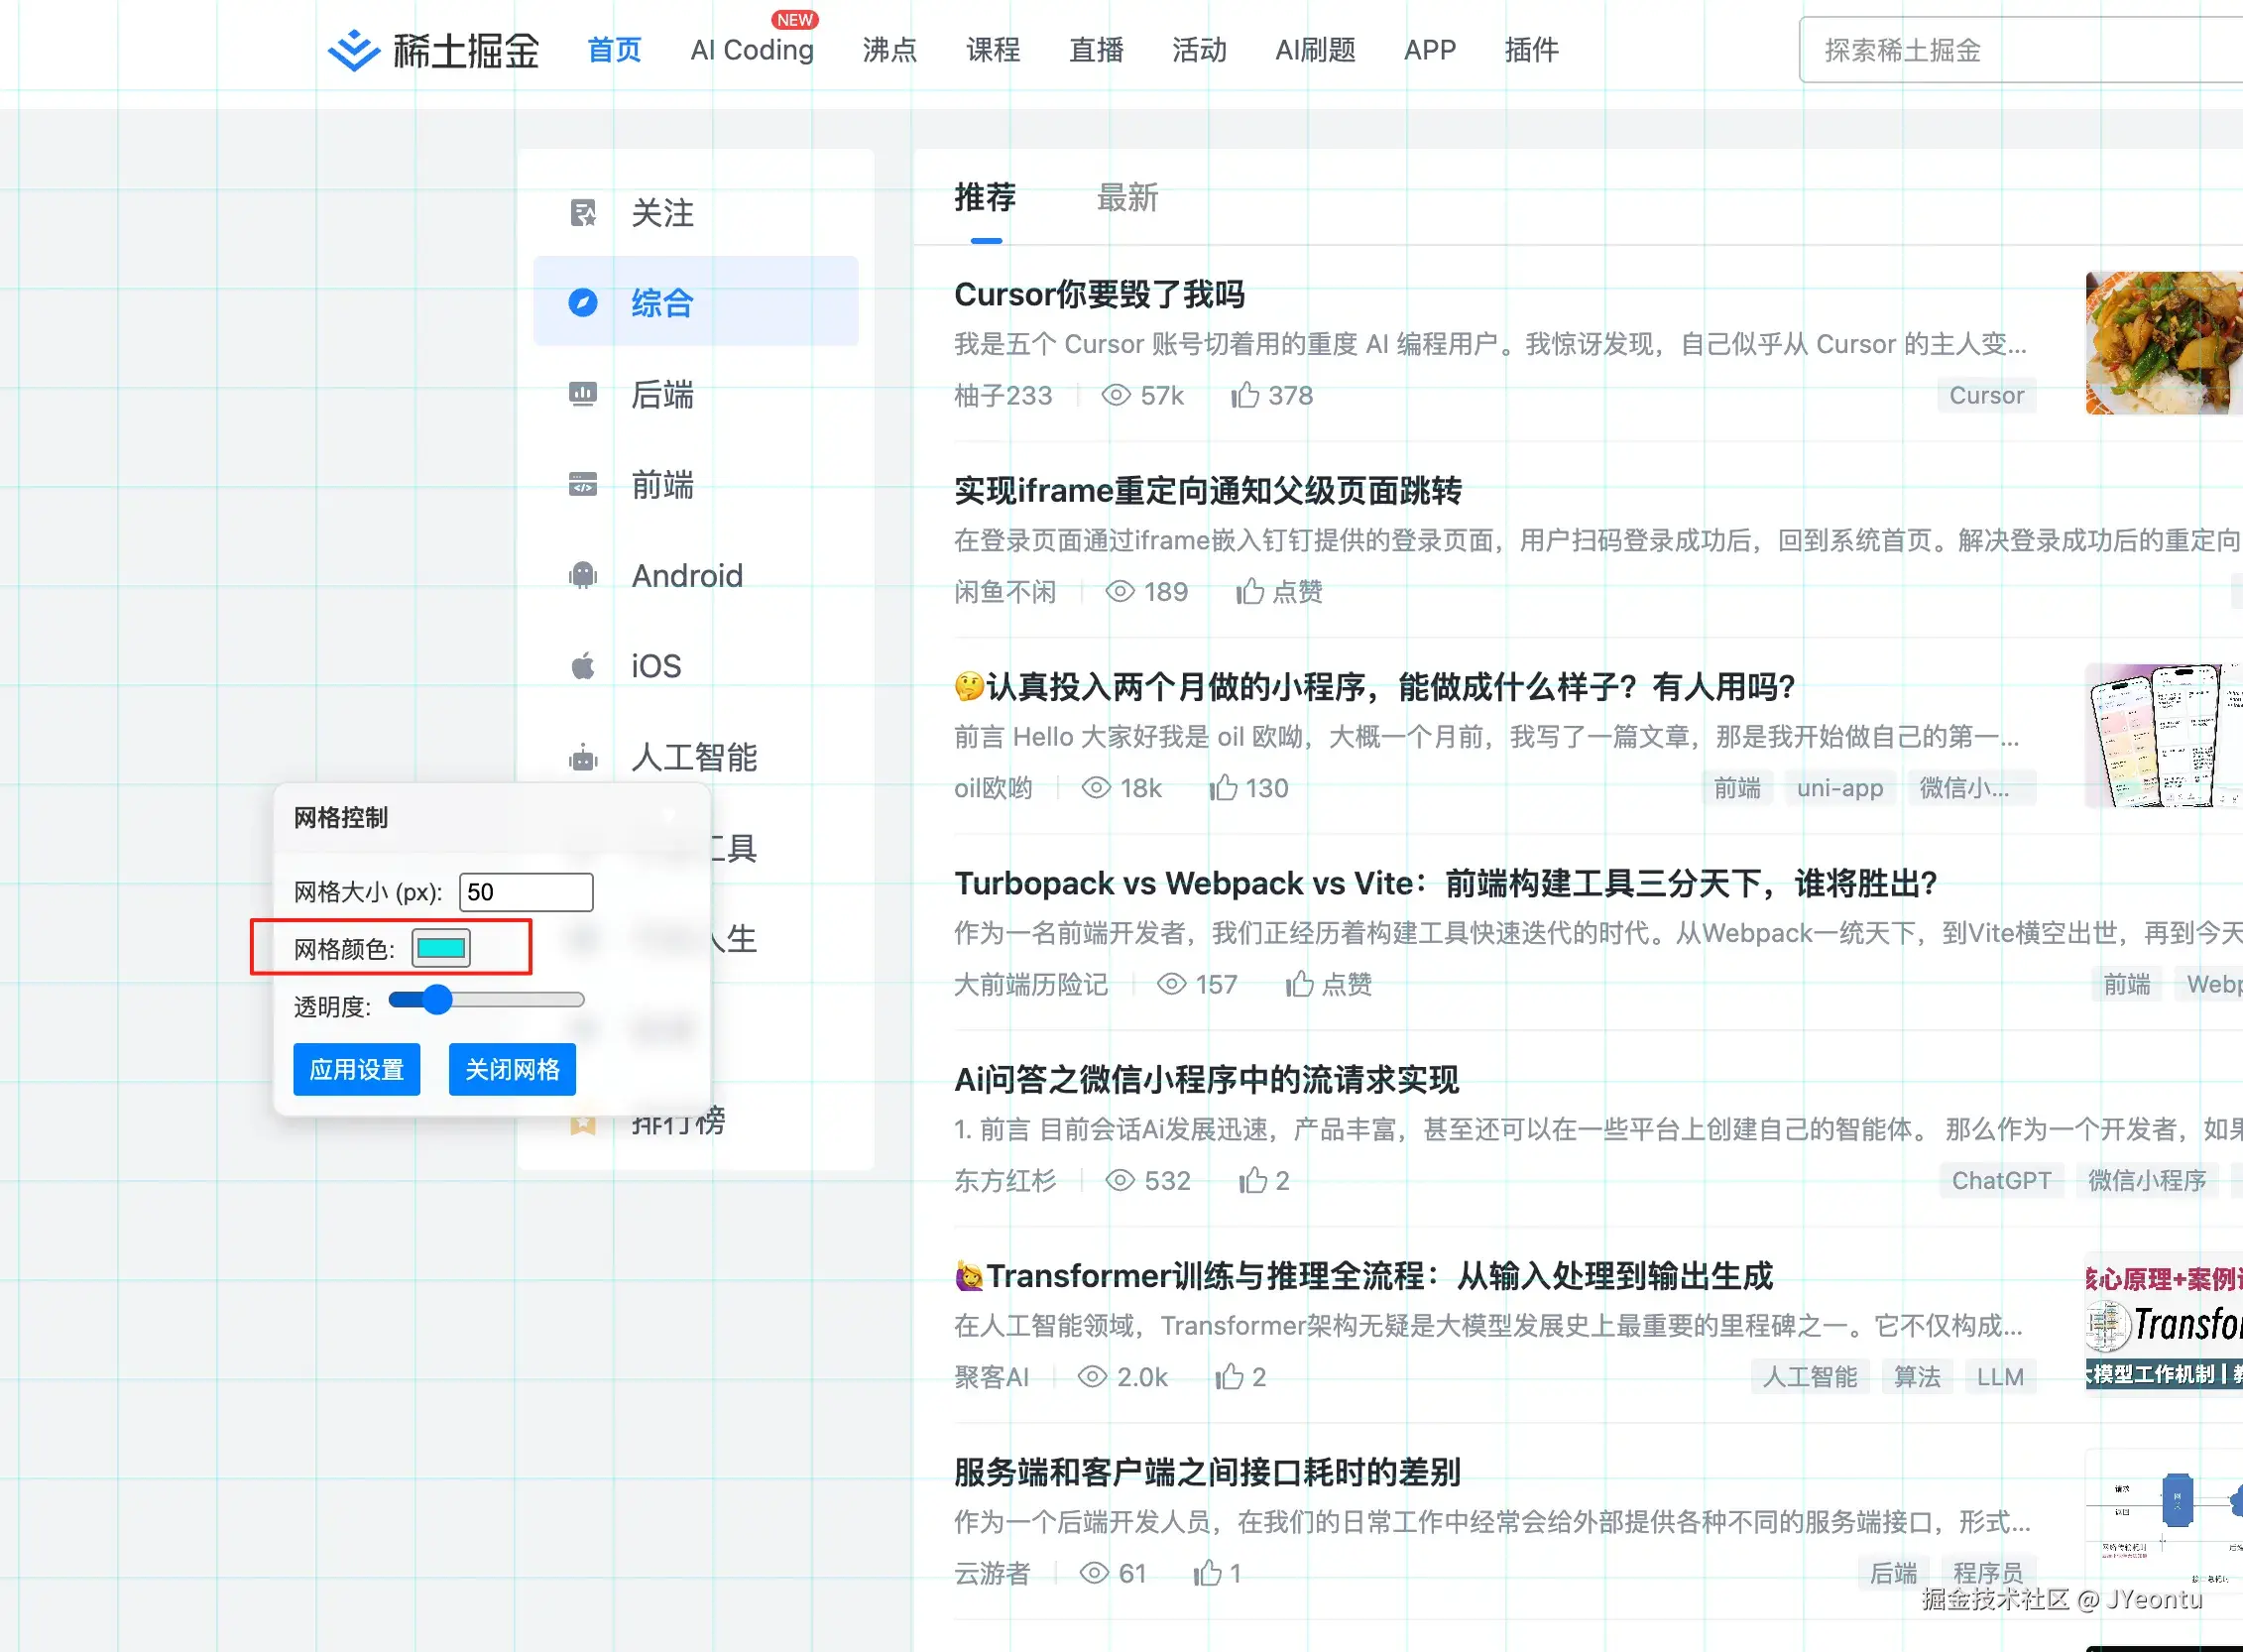This screenshot has width=2243, height=1652.
Task: Open the Cursor article food thumbnail
Action: point(2163,343)
